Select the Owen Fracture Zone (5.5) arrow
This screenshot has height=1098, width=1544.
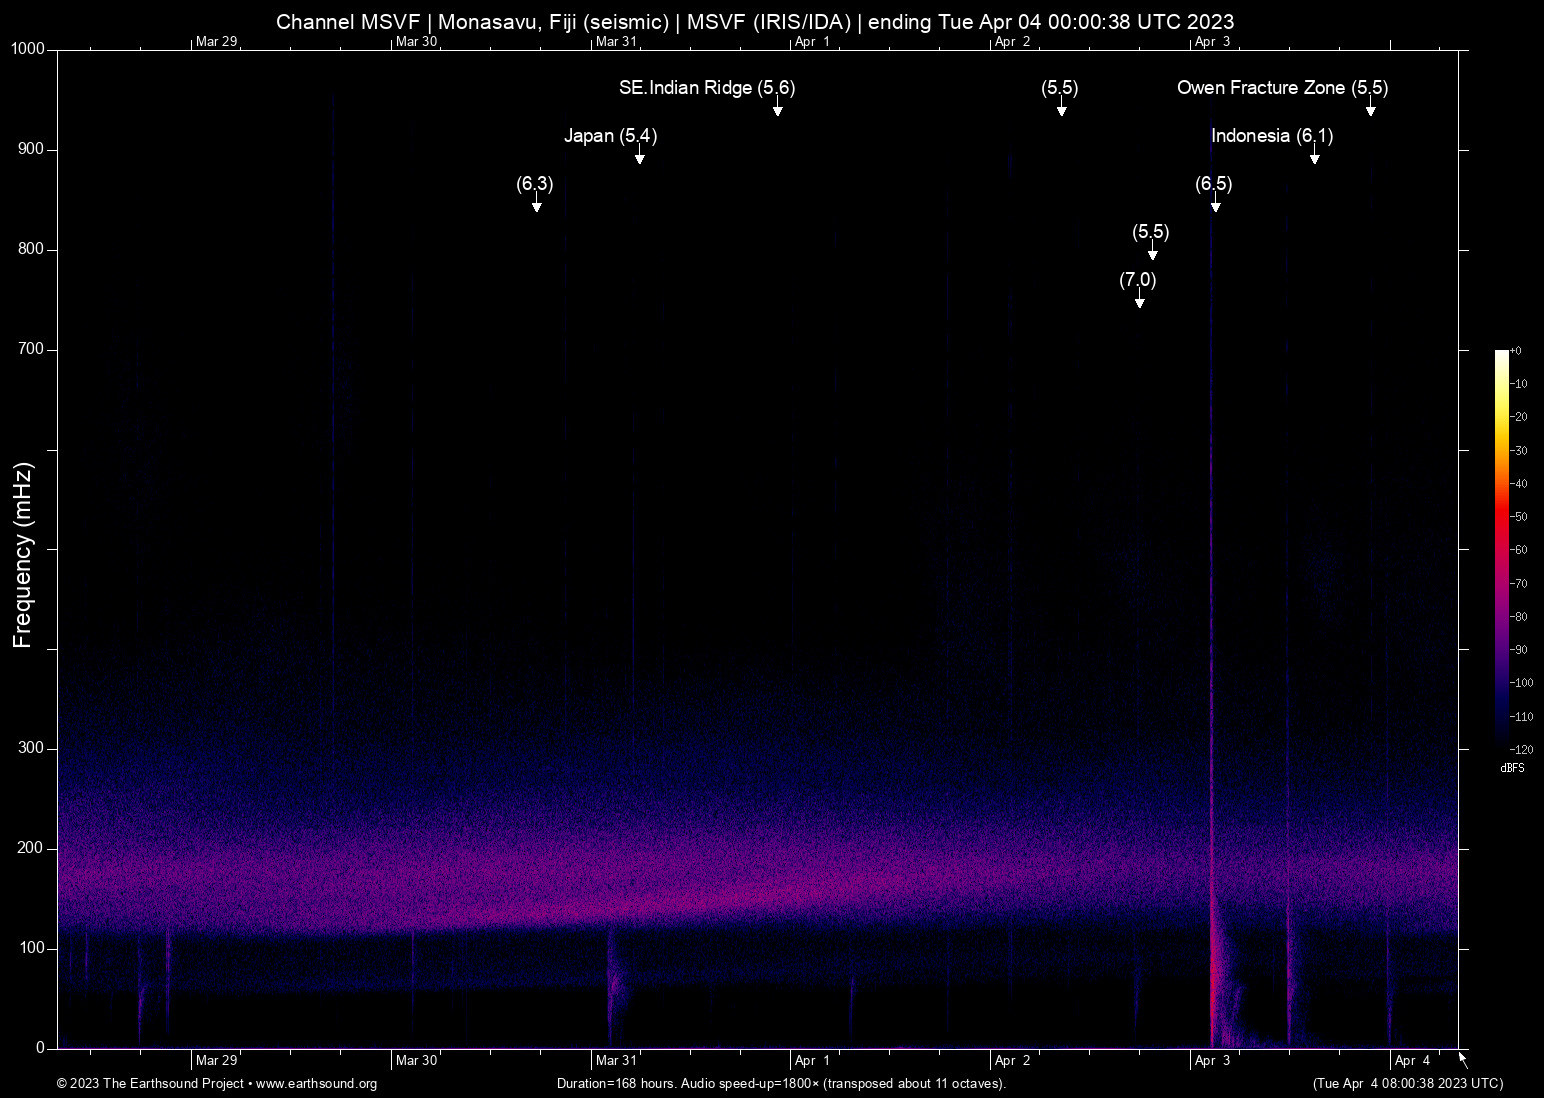point(1370,108)
